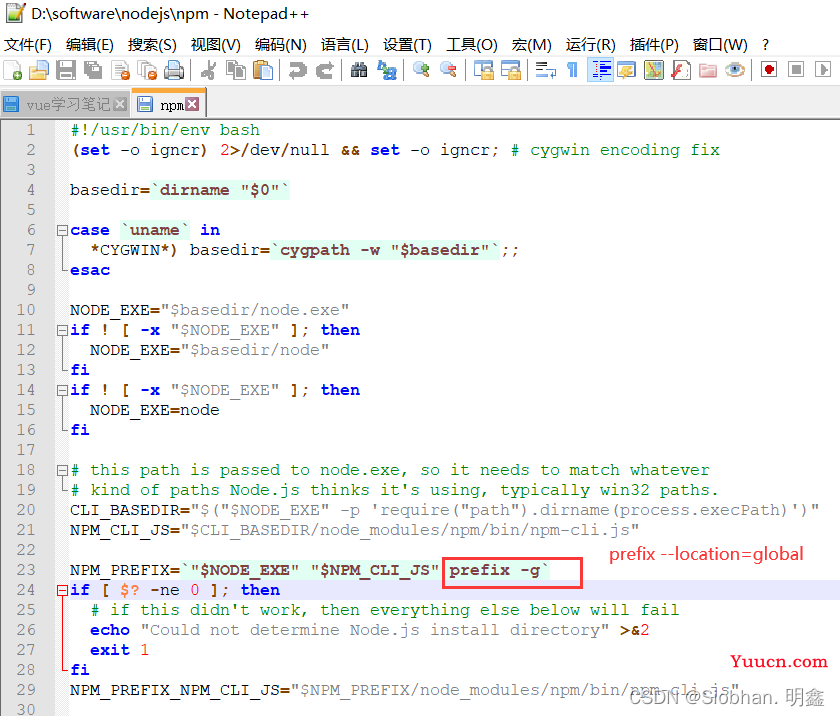Image resolution: width=840 pixels, height=716 pixels.
Task: Toggle the indent guide icon
Action: pyautogui.click(x=600, y=70)
